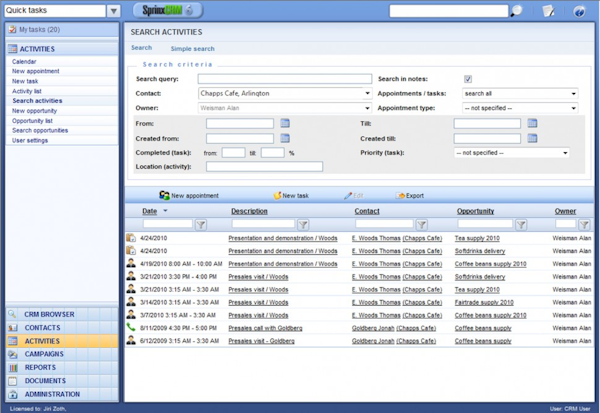Image resolution: width=600 pixels, height=413 pixels.
Task: Apply the Description column filter funnel
Action: pyautogui.click(x=303, y=225)
